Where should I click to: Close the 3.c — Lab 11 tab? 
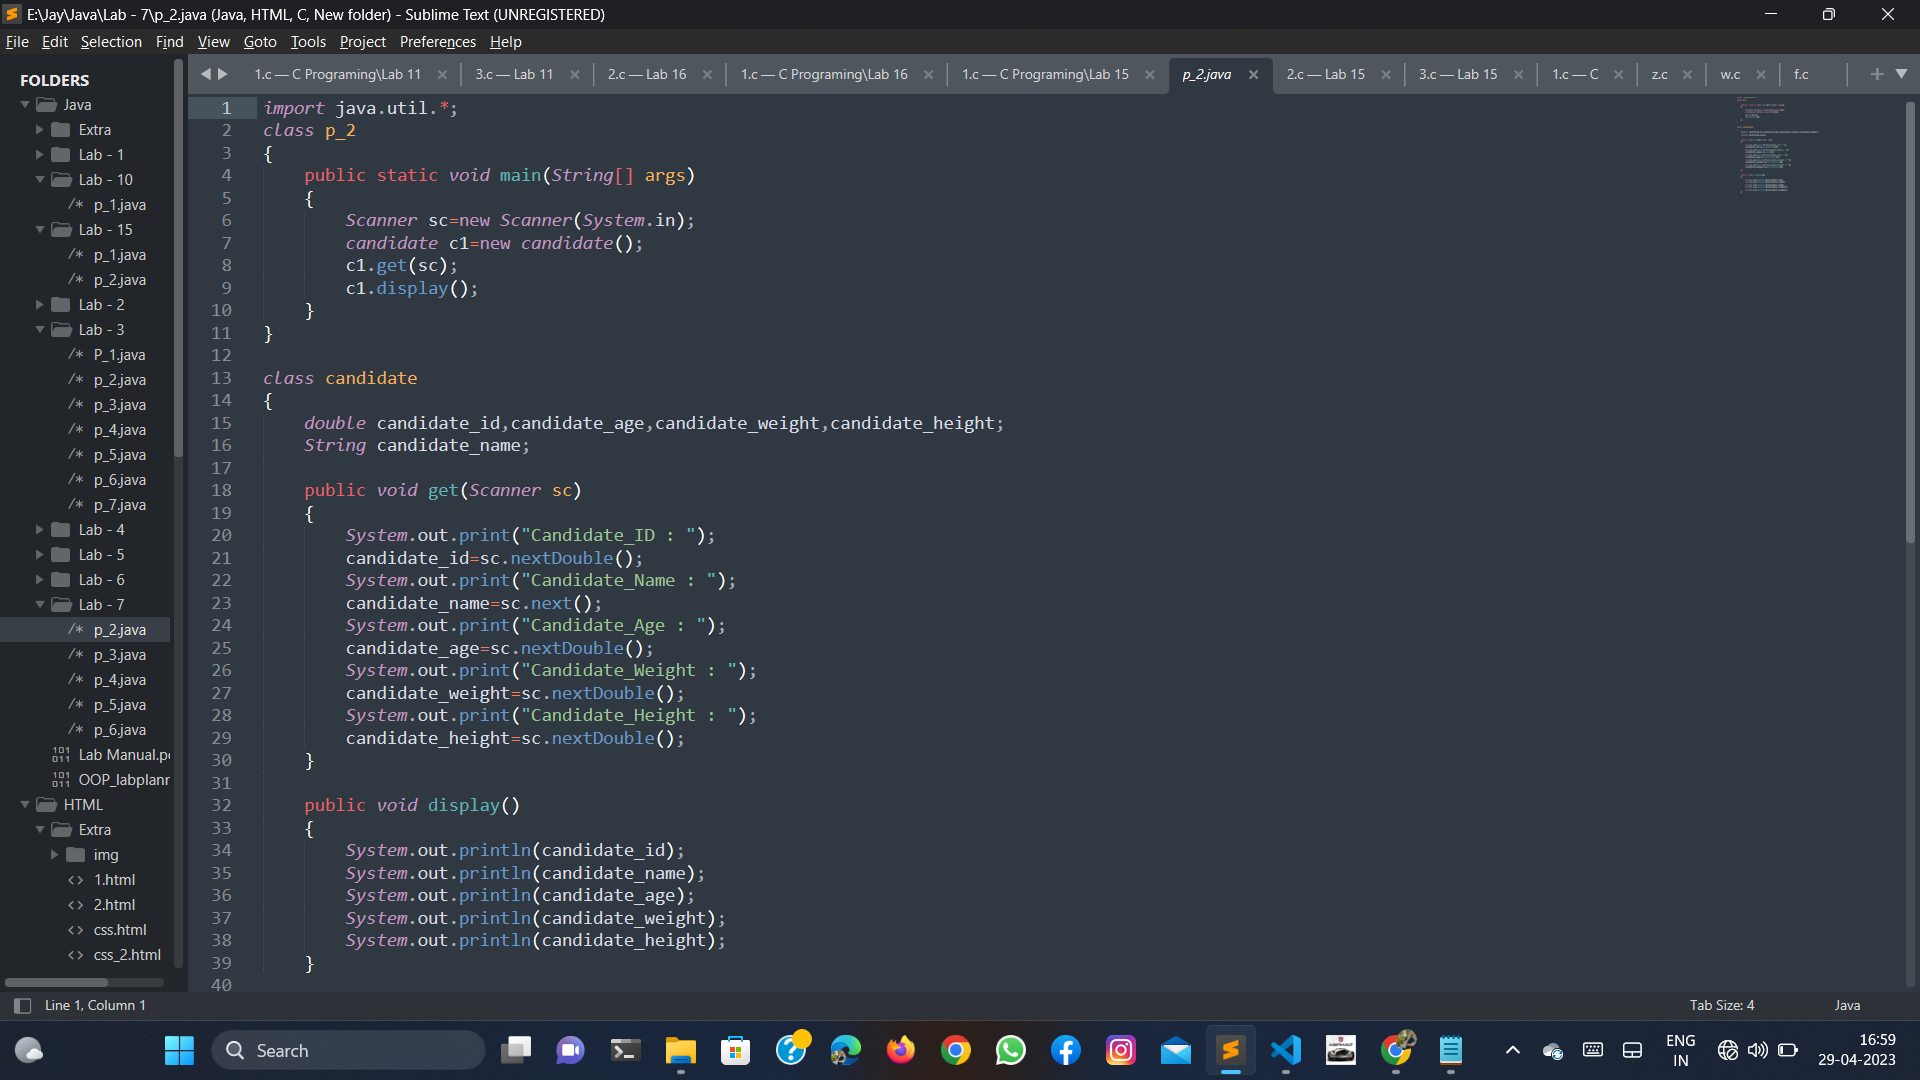click(x=575, y=75)
